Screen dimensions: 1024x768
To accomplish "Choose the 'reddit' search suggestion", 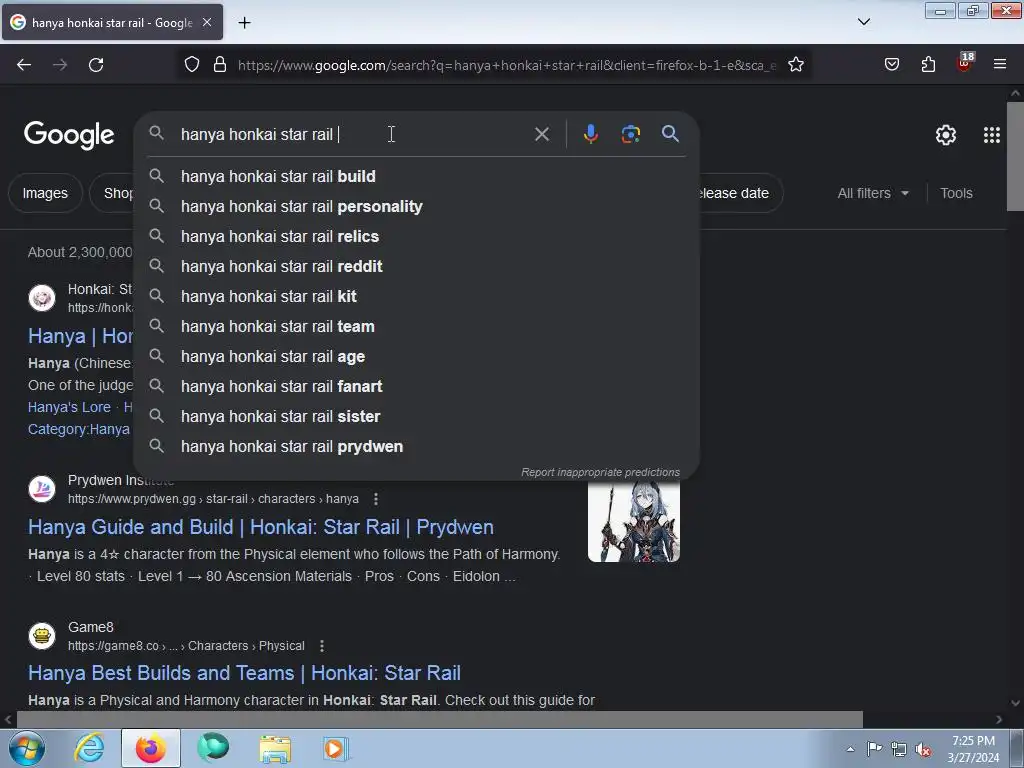I will [x=416, y=266].
